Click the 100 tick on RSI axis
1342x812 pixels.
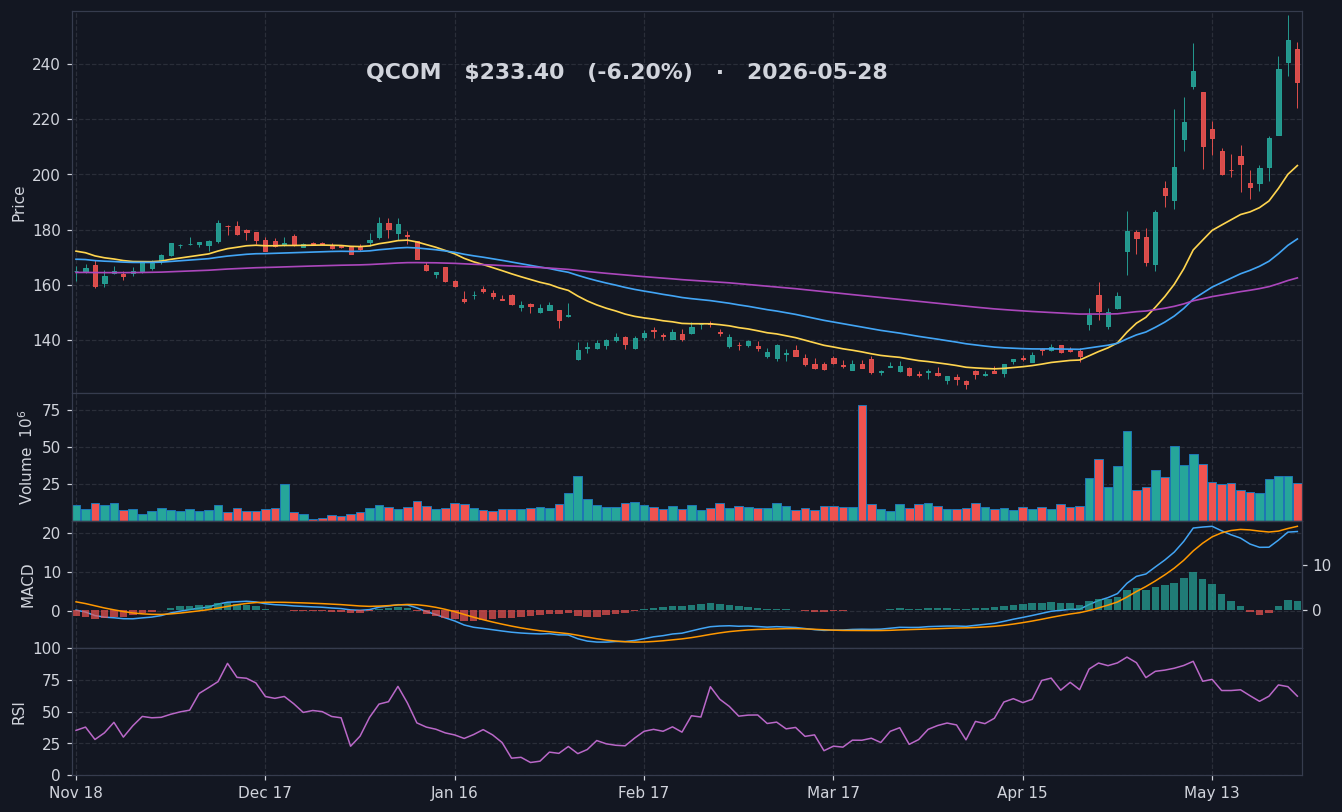tap(47, 648)
